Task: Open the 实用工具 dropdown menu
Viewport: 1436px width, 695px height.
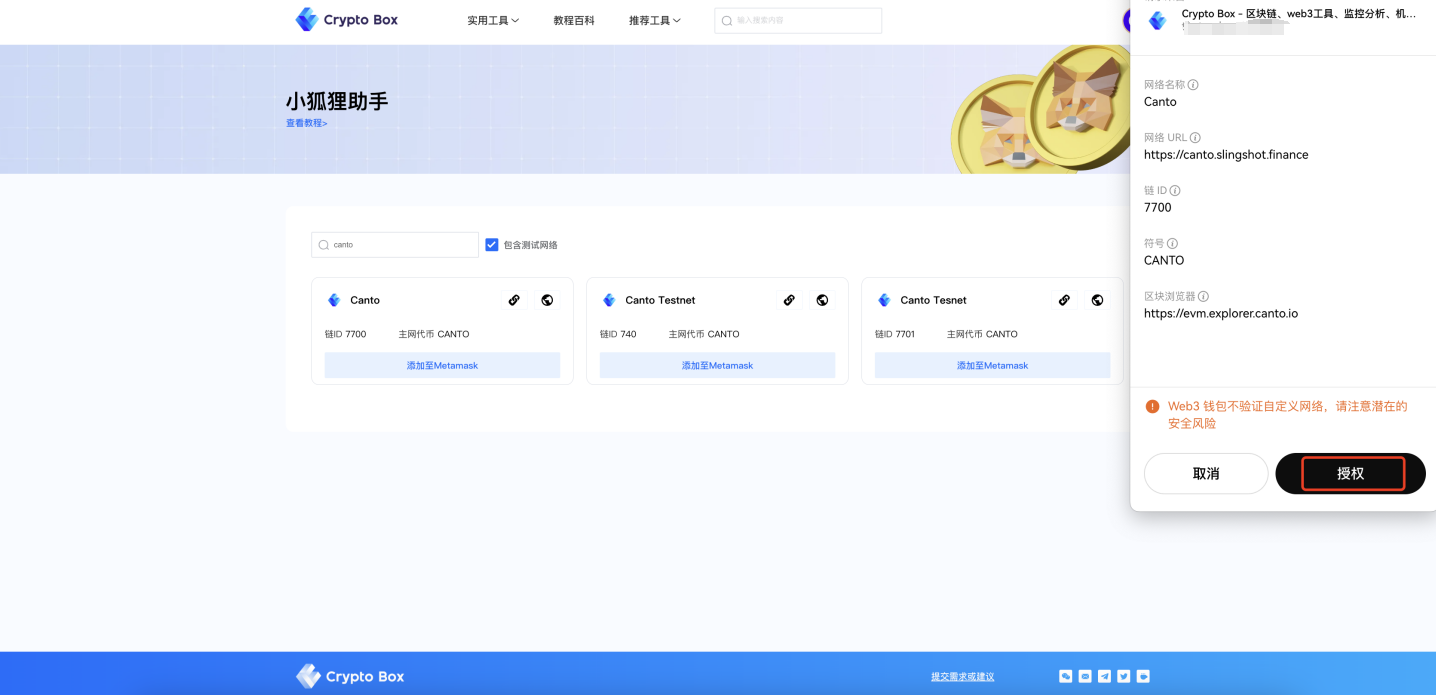Action: [x=493, y=21]
